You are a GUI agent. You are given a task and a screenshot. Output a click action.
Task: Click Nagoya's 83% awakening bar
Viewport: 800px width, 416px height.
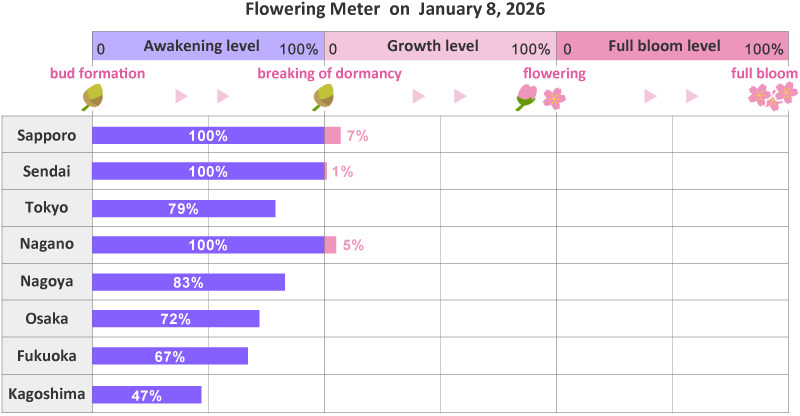tap(188, 282)
